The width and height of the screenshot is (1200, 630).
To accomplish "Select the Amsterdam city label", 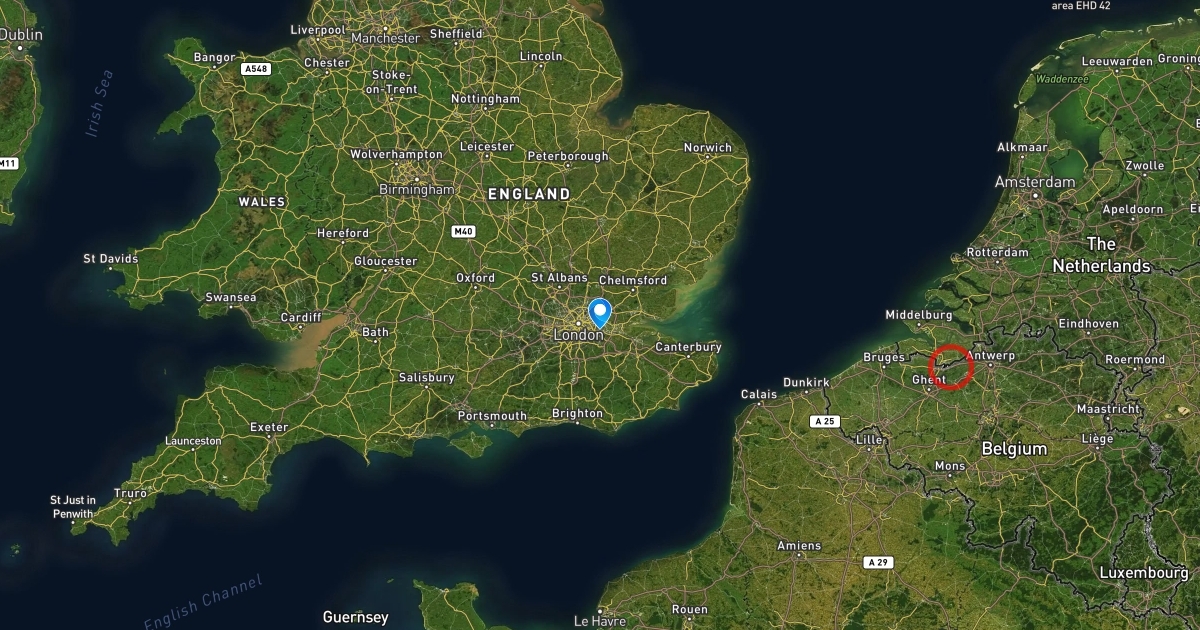I will 1035,182.
